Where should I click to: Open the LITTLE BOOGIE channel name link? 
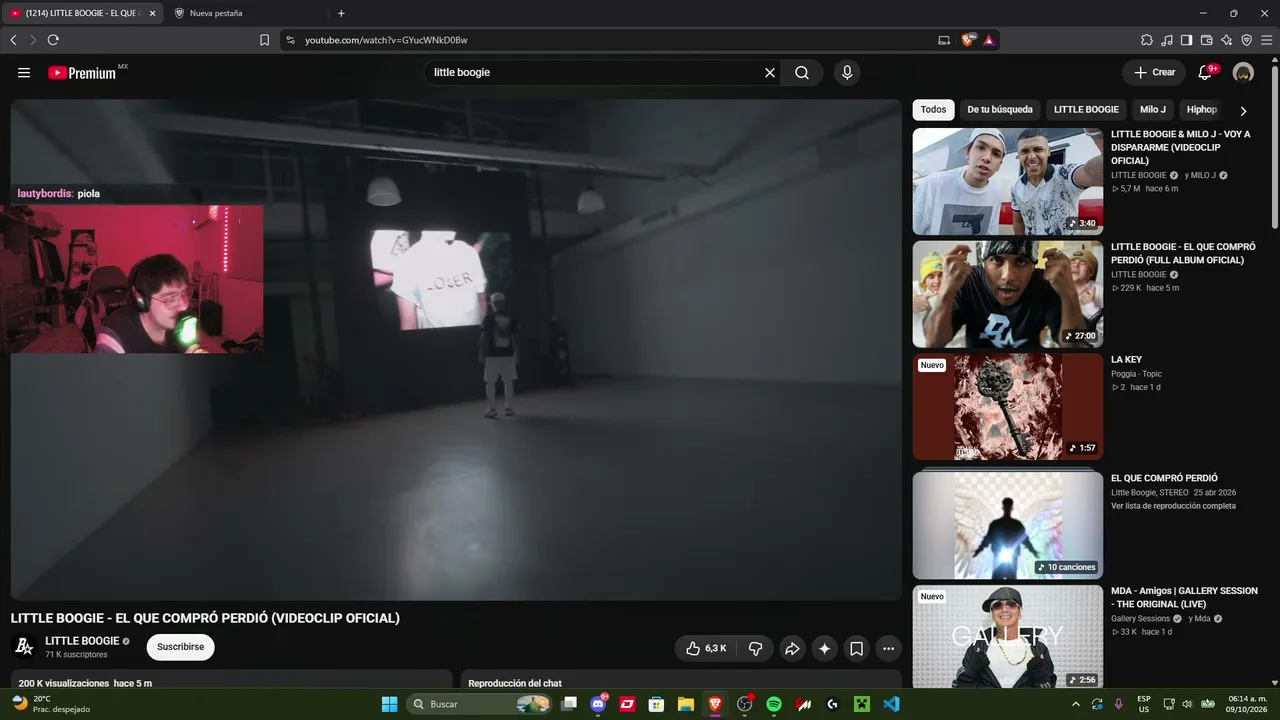pos(82,641)
